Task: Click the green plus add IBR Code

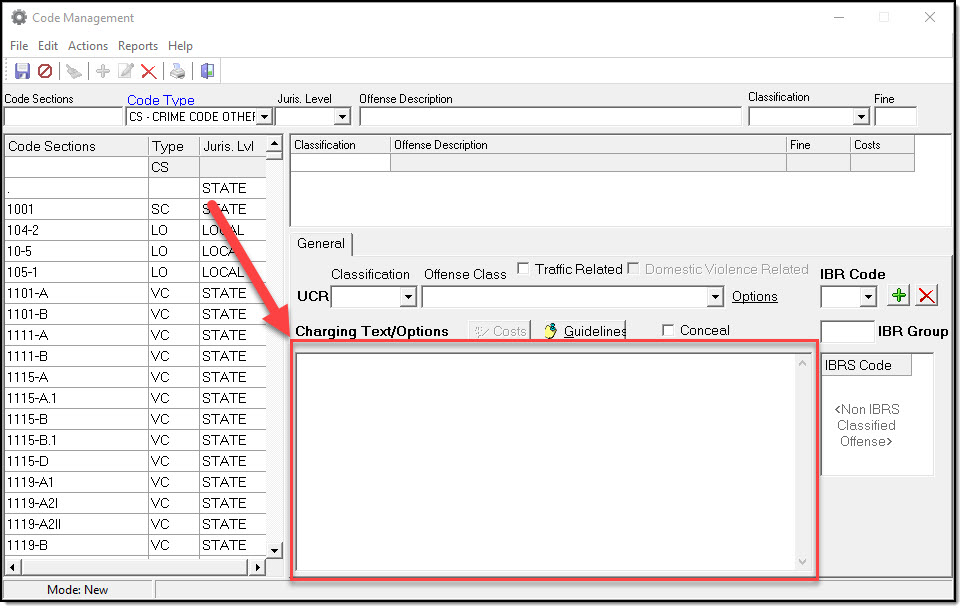Action: 899,296
